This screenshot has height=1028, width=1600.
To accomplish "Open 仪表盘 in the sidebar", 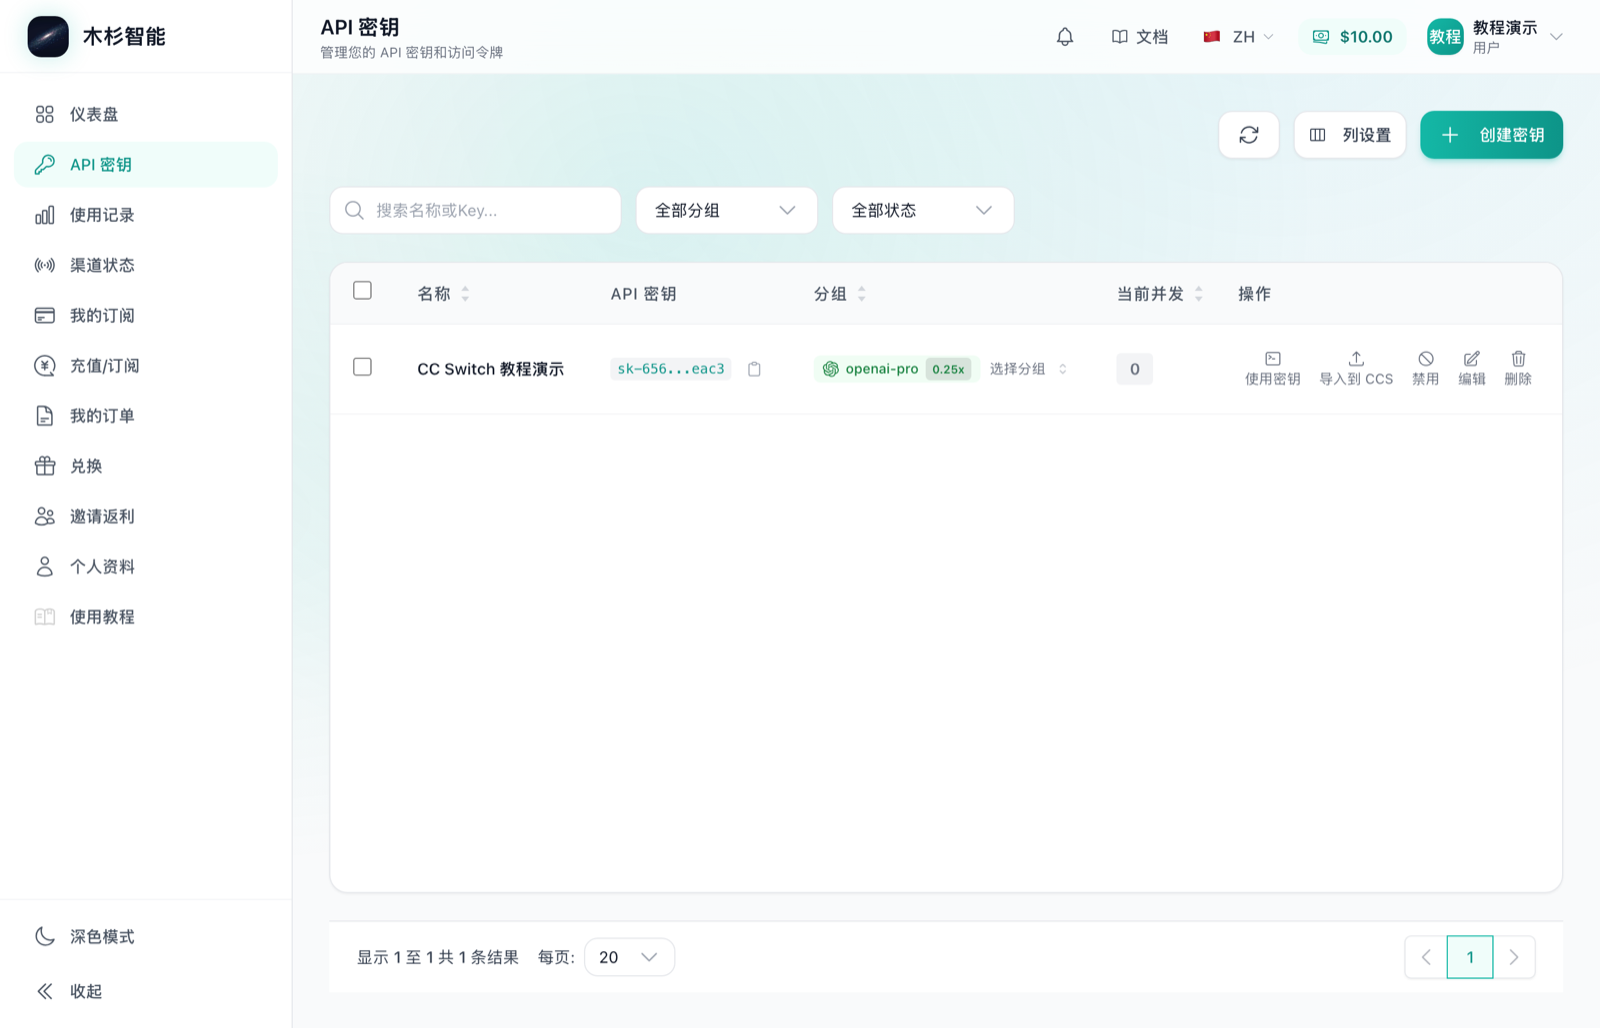I will tap(146, 114).
